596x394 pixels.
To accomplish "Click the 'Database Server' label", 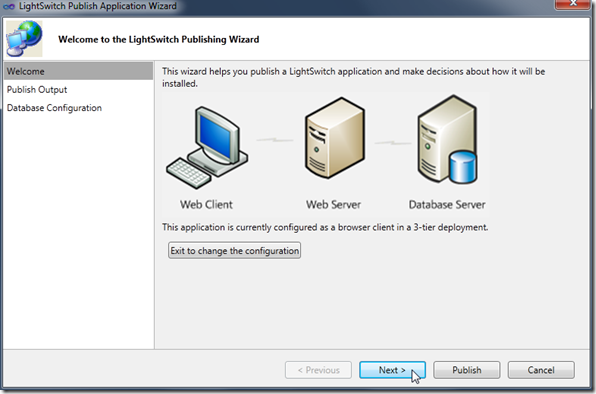I will 447,204.
